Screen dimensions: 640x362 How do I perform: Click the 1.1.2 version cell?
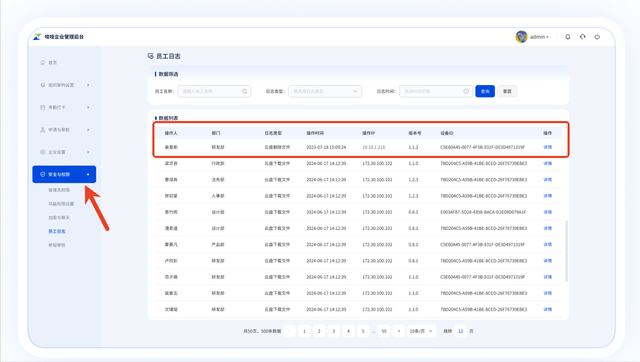tap(413, 147)
